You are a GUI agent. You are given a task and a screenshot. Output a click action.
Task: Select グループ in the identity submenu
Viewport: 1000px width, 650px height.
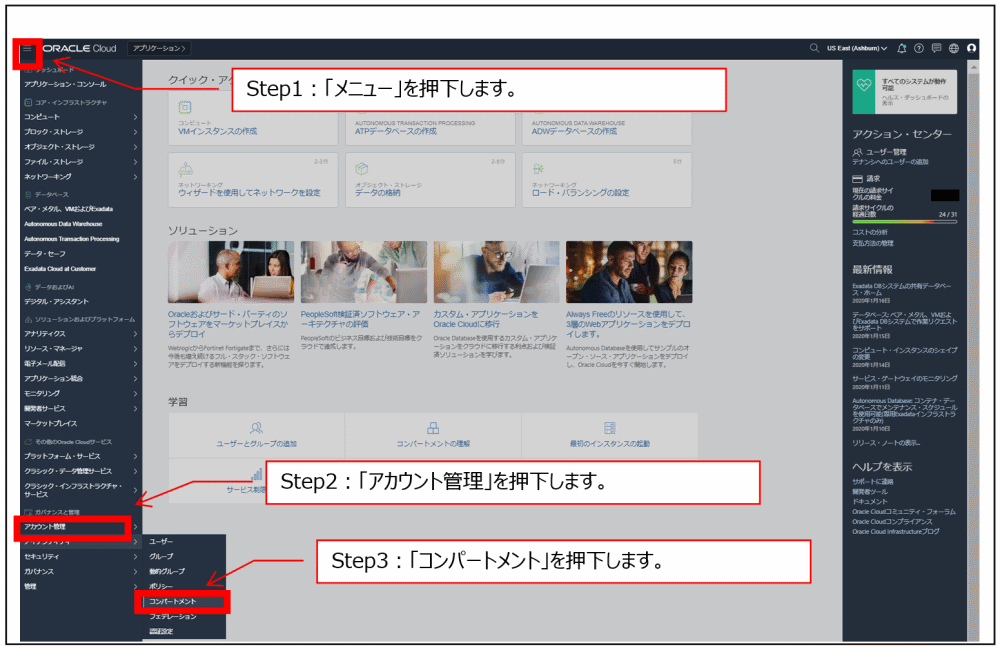pyautogui.click(x=161, y=556)
